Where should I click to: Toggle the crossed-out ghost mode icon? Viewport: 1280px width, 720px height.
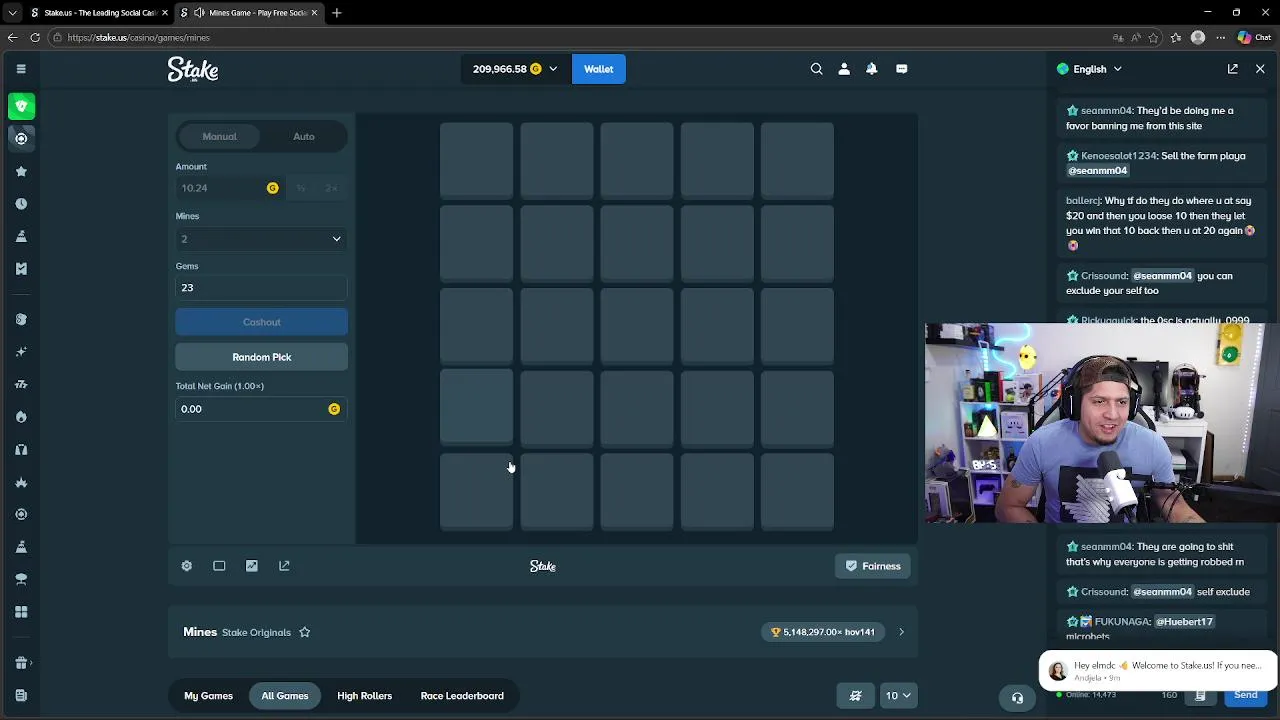pyautogui.click(x=855, y=696)
